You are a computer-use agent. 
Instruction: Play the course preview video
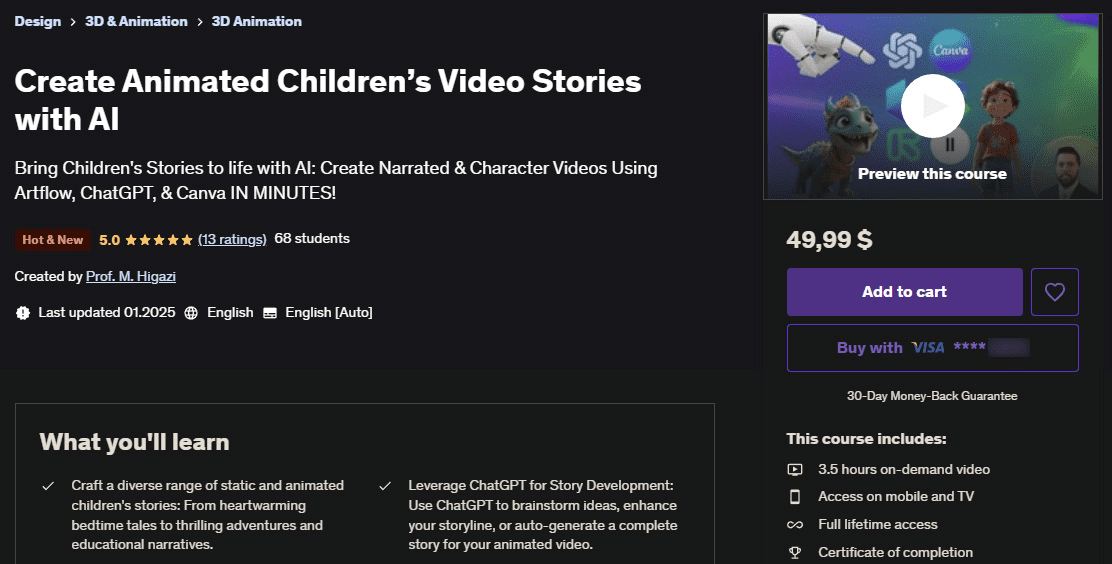tap(932, 105)
